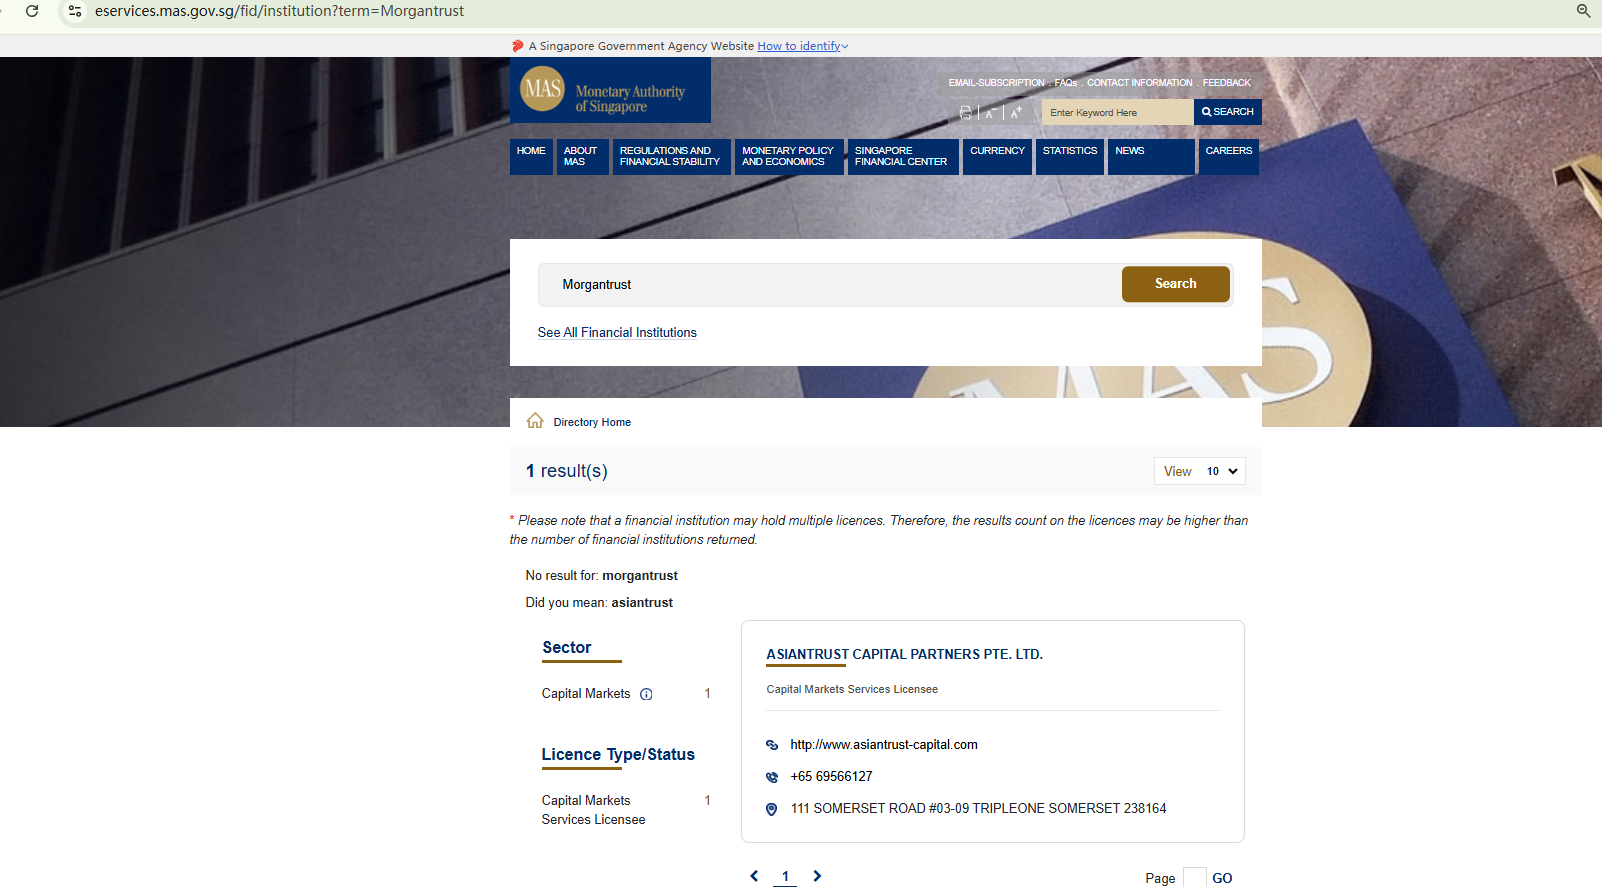Open the asiantrust-capital.com website link
Image resolution: width=1602 pixels, height=887 pixels.
884,745
